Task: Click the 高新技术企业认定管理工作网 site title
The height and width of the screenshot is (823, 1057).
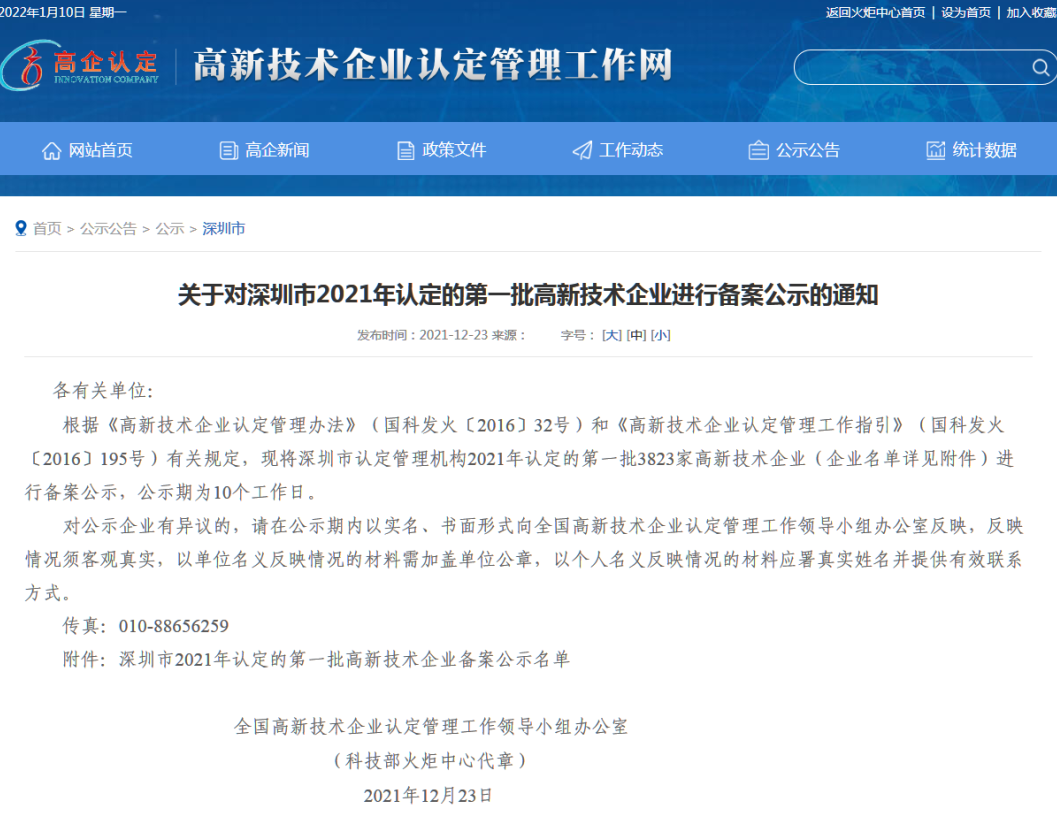Action: (433, 65)
